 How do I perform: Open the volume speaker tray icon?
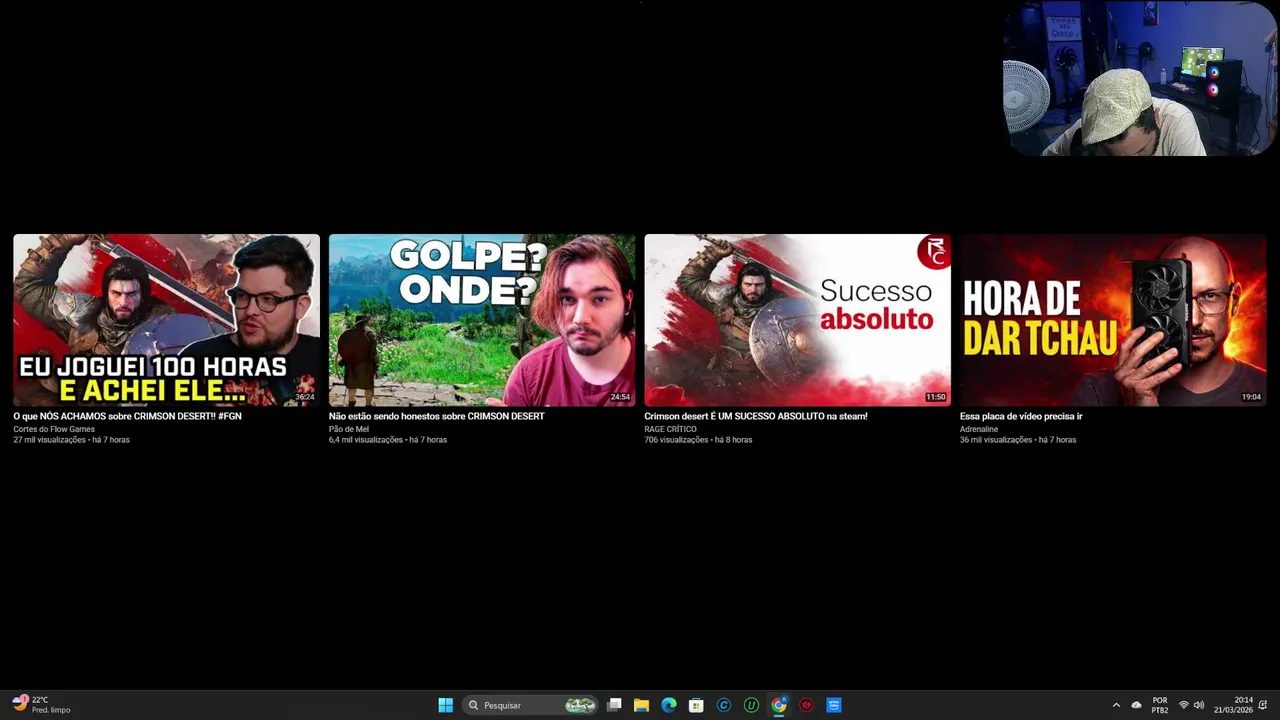click(1199, 705)
